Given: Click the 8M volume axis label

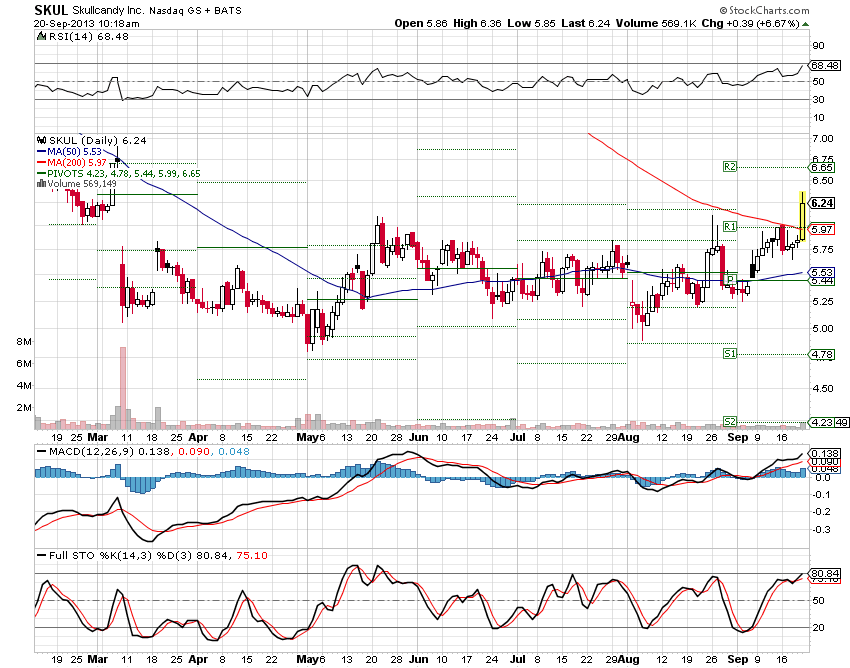Looking at the screenshot, I should click(x=24, y=342).
